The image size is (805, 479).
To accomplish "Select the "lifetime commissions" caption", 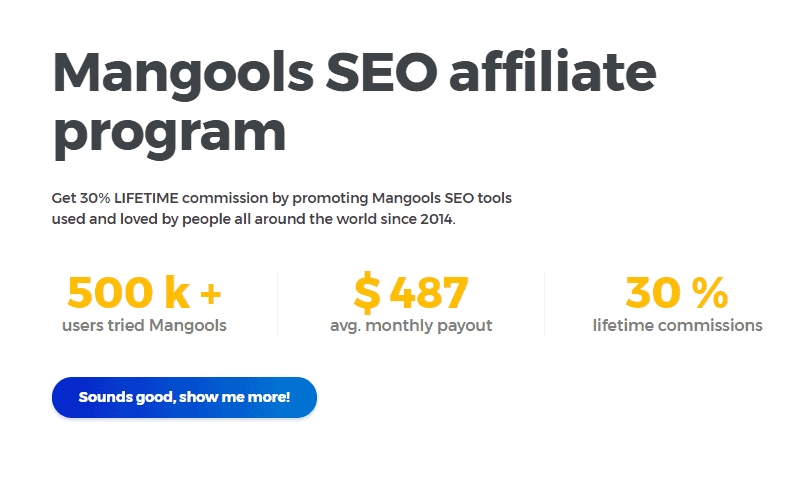I will pyautogui.click(x=677, y=325).
